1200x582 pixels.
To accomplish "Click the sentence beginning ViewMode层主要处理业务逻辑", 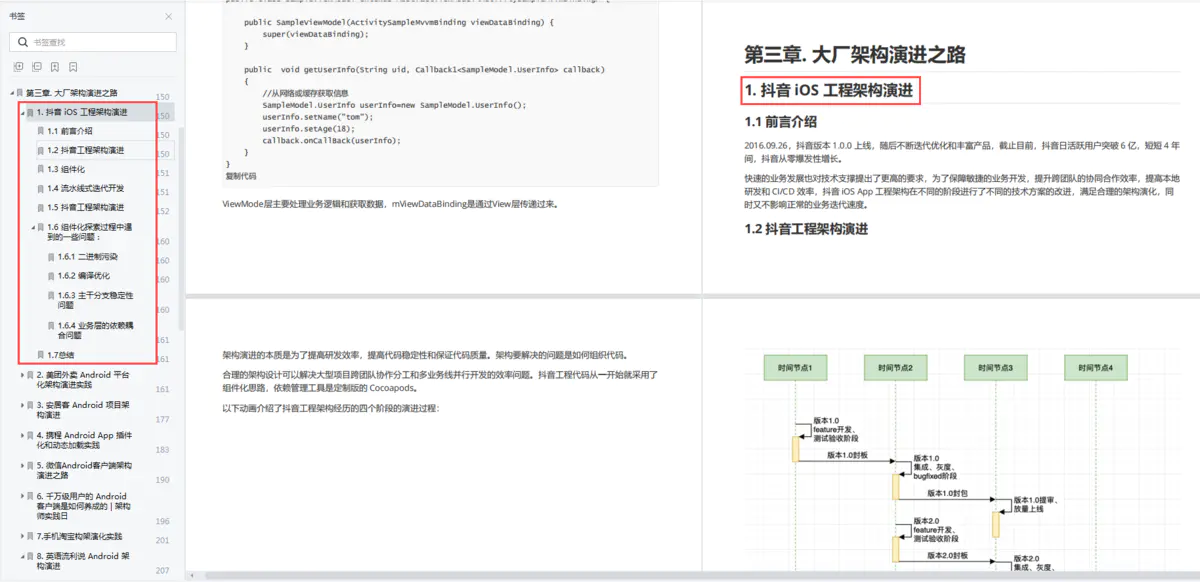I will 390,203.
